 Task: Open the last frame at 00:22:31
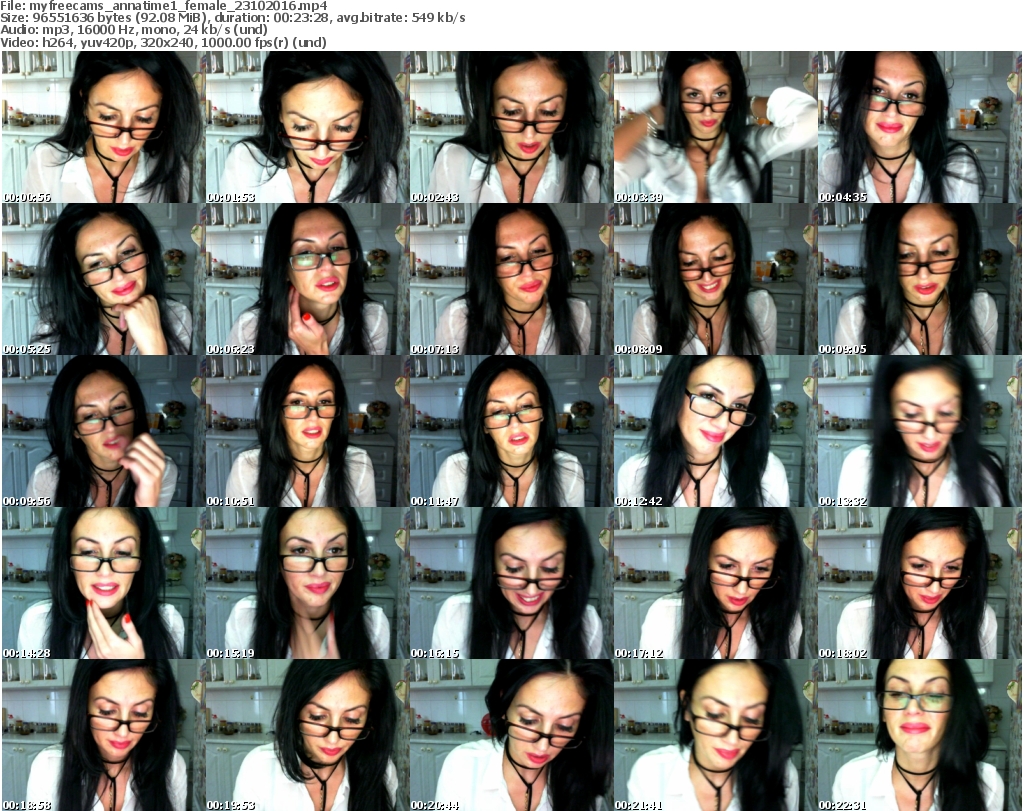[920, 735]
